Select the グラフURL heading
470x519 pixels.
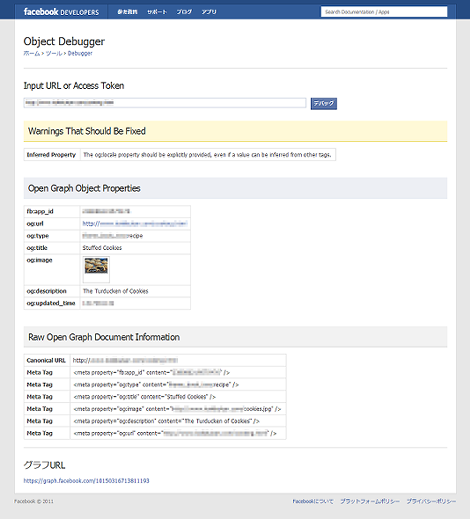click(44, 465)
